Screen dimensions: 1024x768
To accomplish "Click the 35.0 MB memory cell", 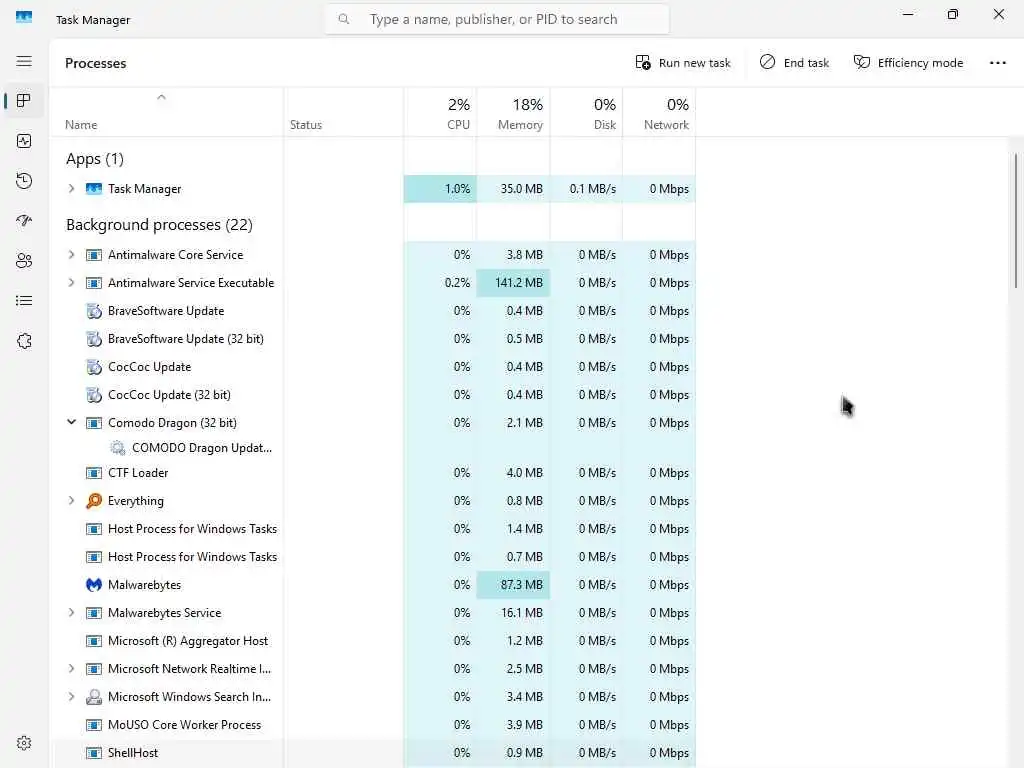I will pos(513,189).
